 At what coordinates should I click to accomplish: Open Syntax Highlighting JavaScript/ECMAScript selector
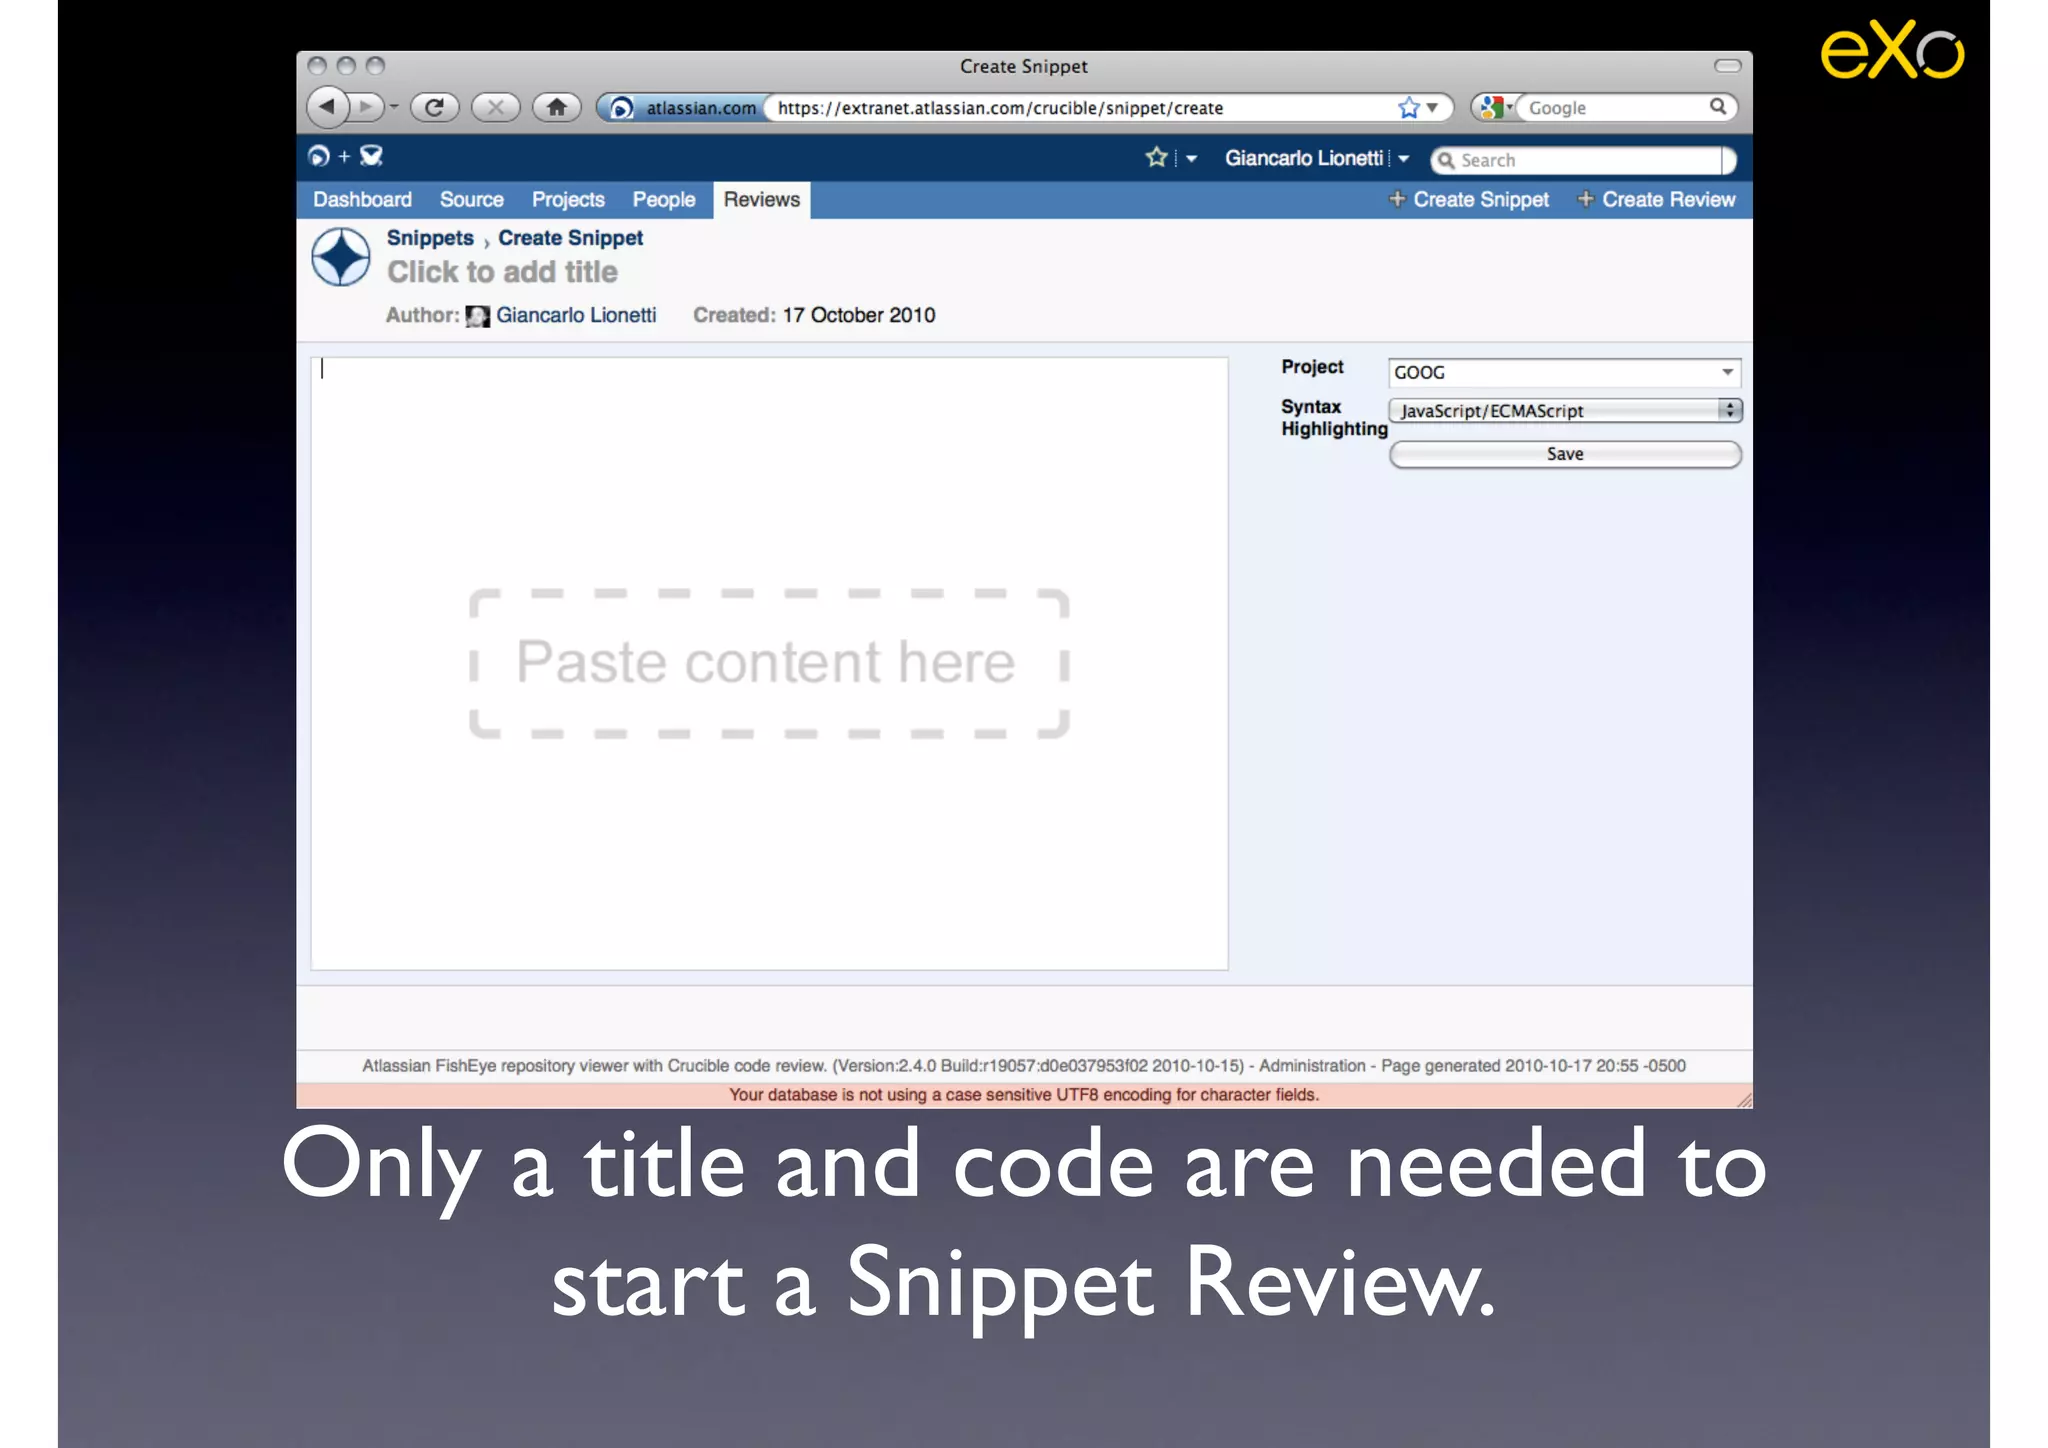point(1565,410)
